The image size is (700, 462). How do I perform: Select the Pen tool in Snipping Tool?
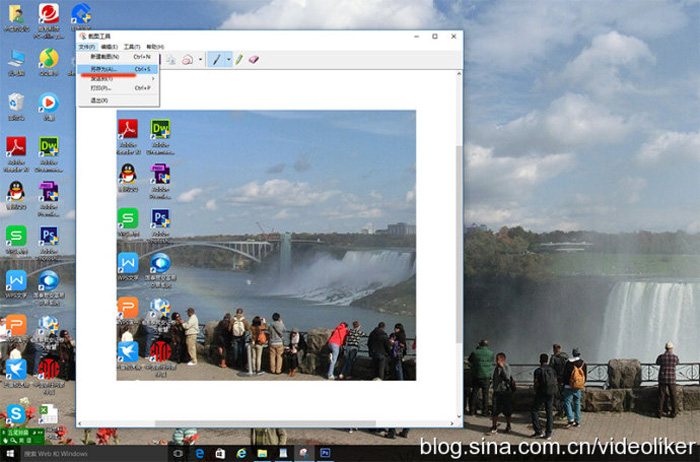[x=217, y=60]
